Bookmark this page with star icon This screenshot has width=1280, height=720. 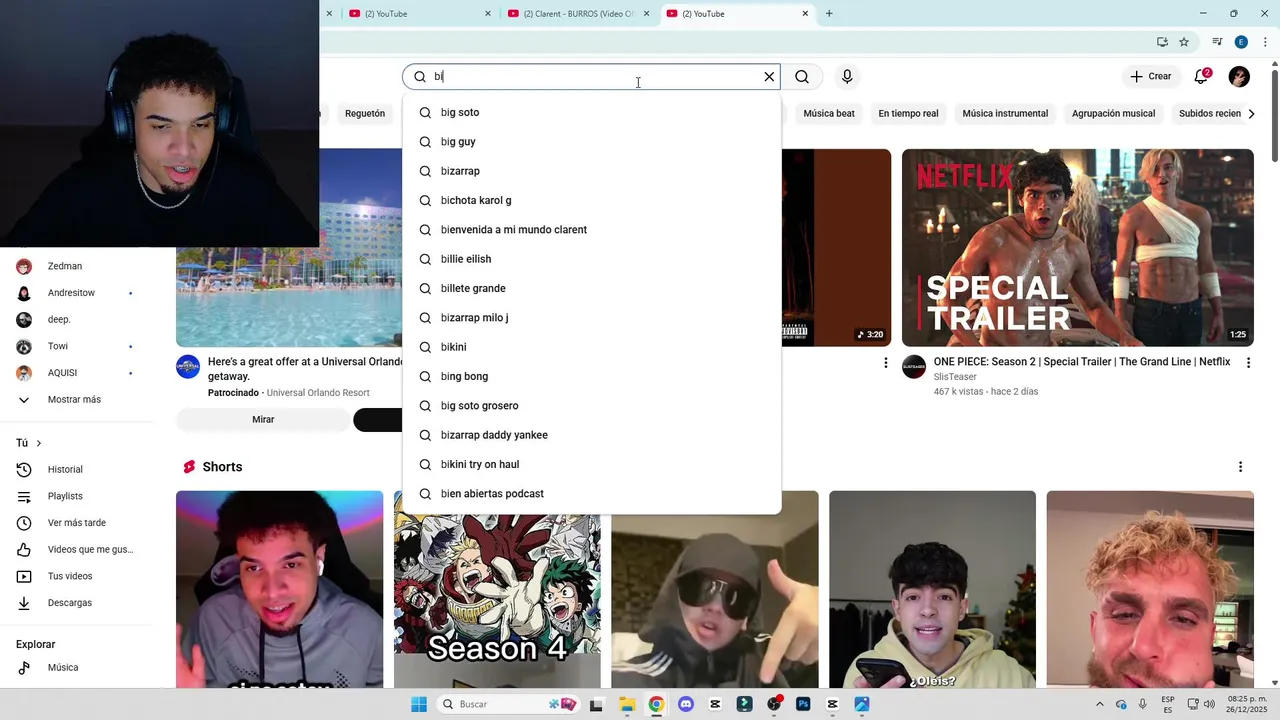(1184, 42)
